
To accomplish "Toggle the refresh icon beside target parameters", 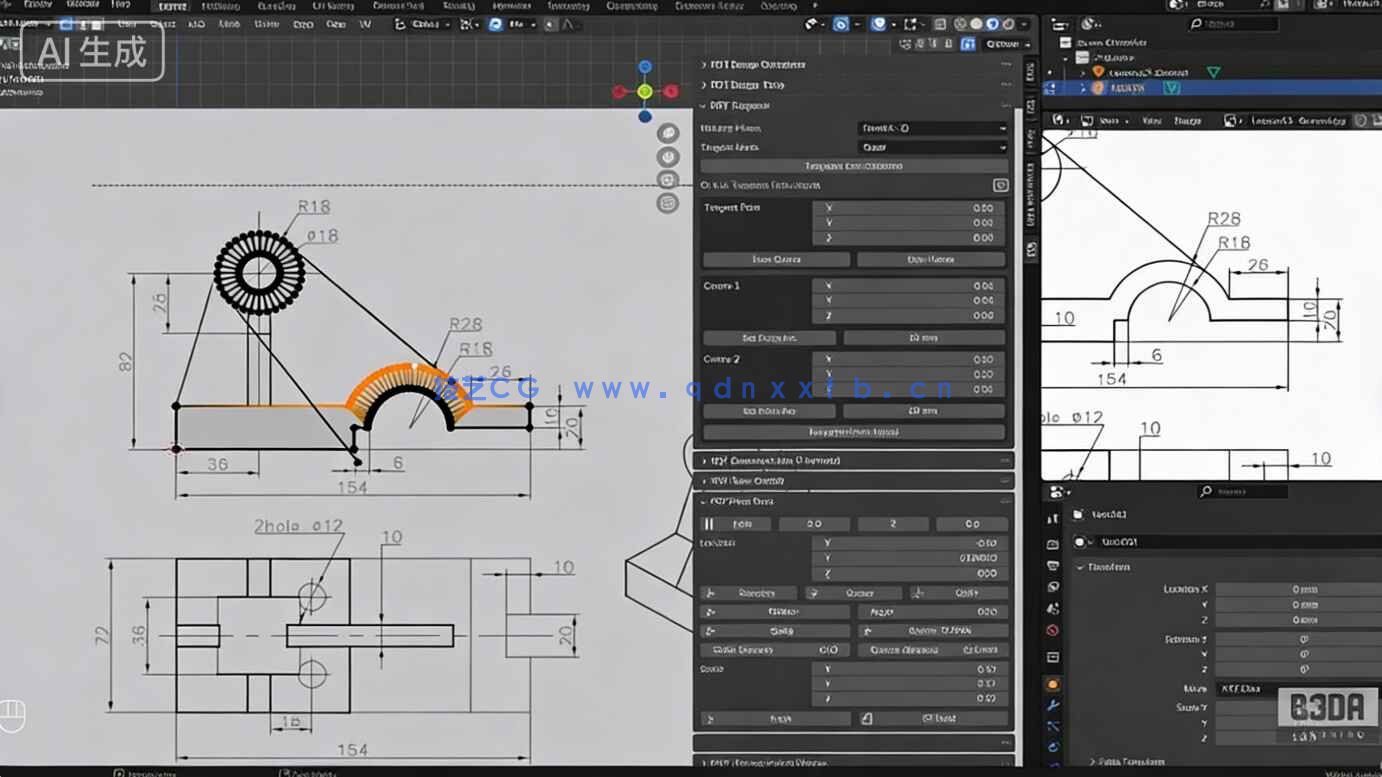I will coord(1002,185).
